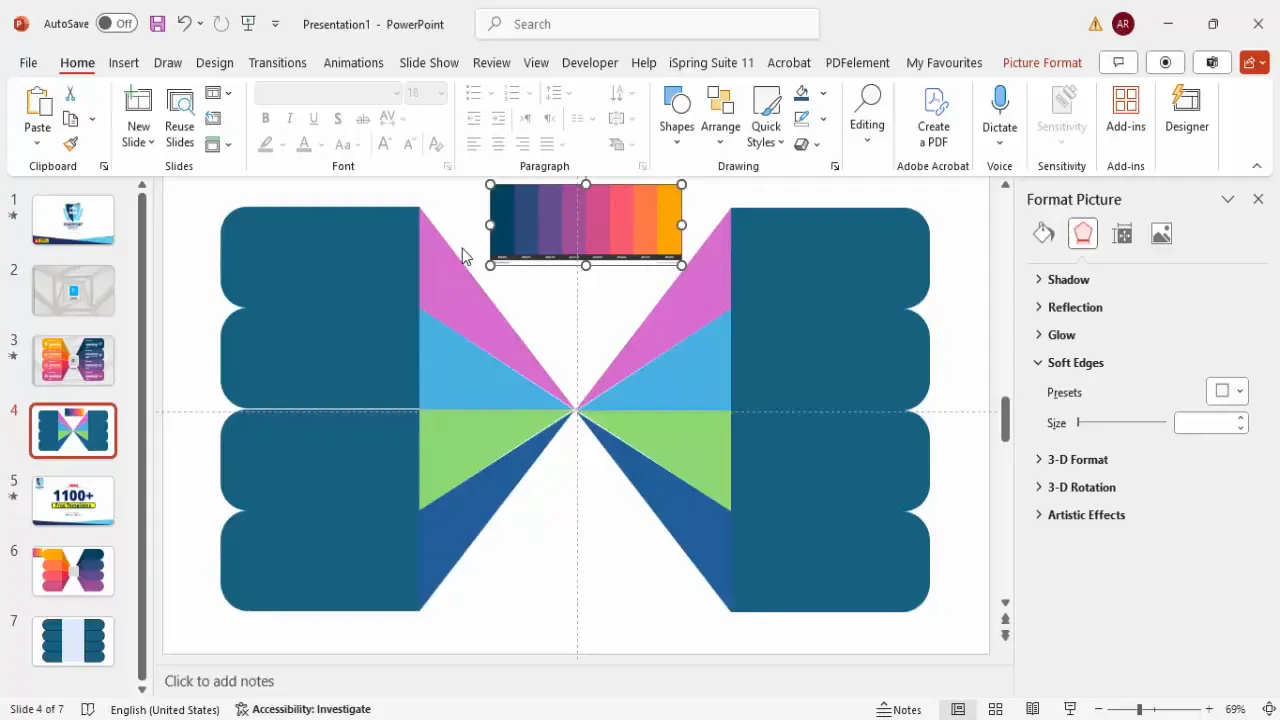Image resolution: width=1280 pixels, height=720 pixels.
Task: Expand the Shadow section
Action: pyautogui.click(x=1068, y=280)
